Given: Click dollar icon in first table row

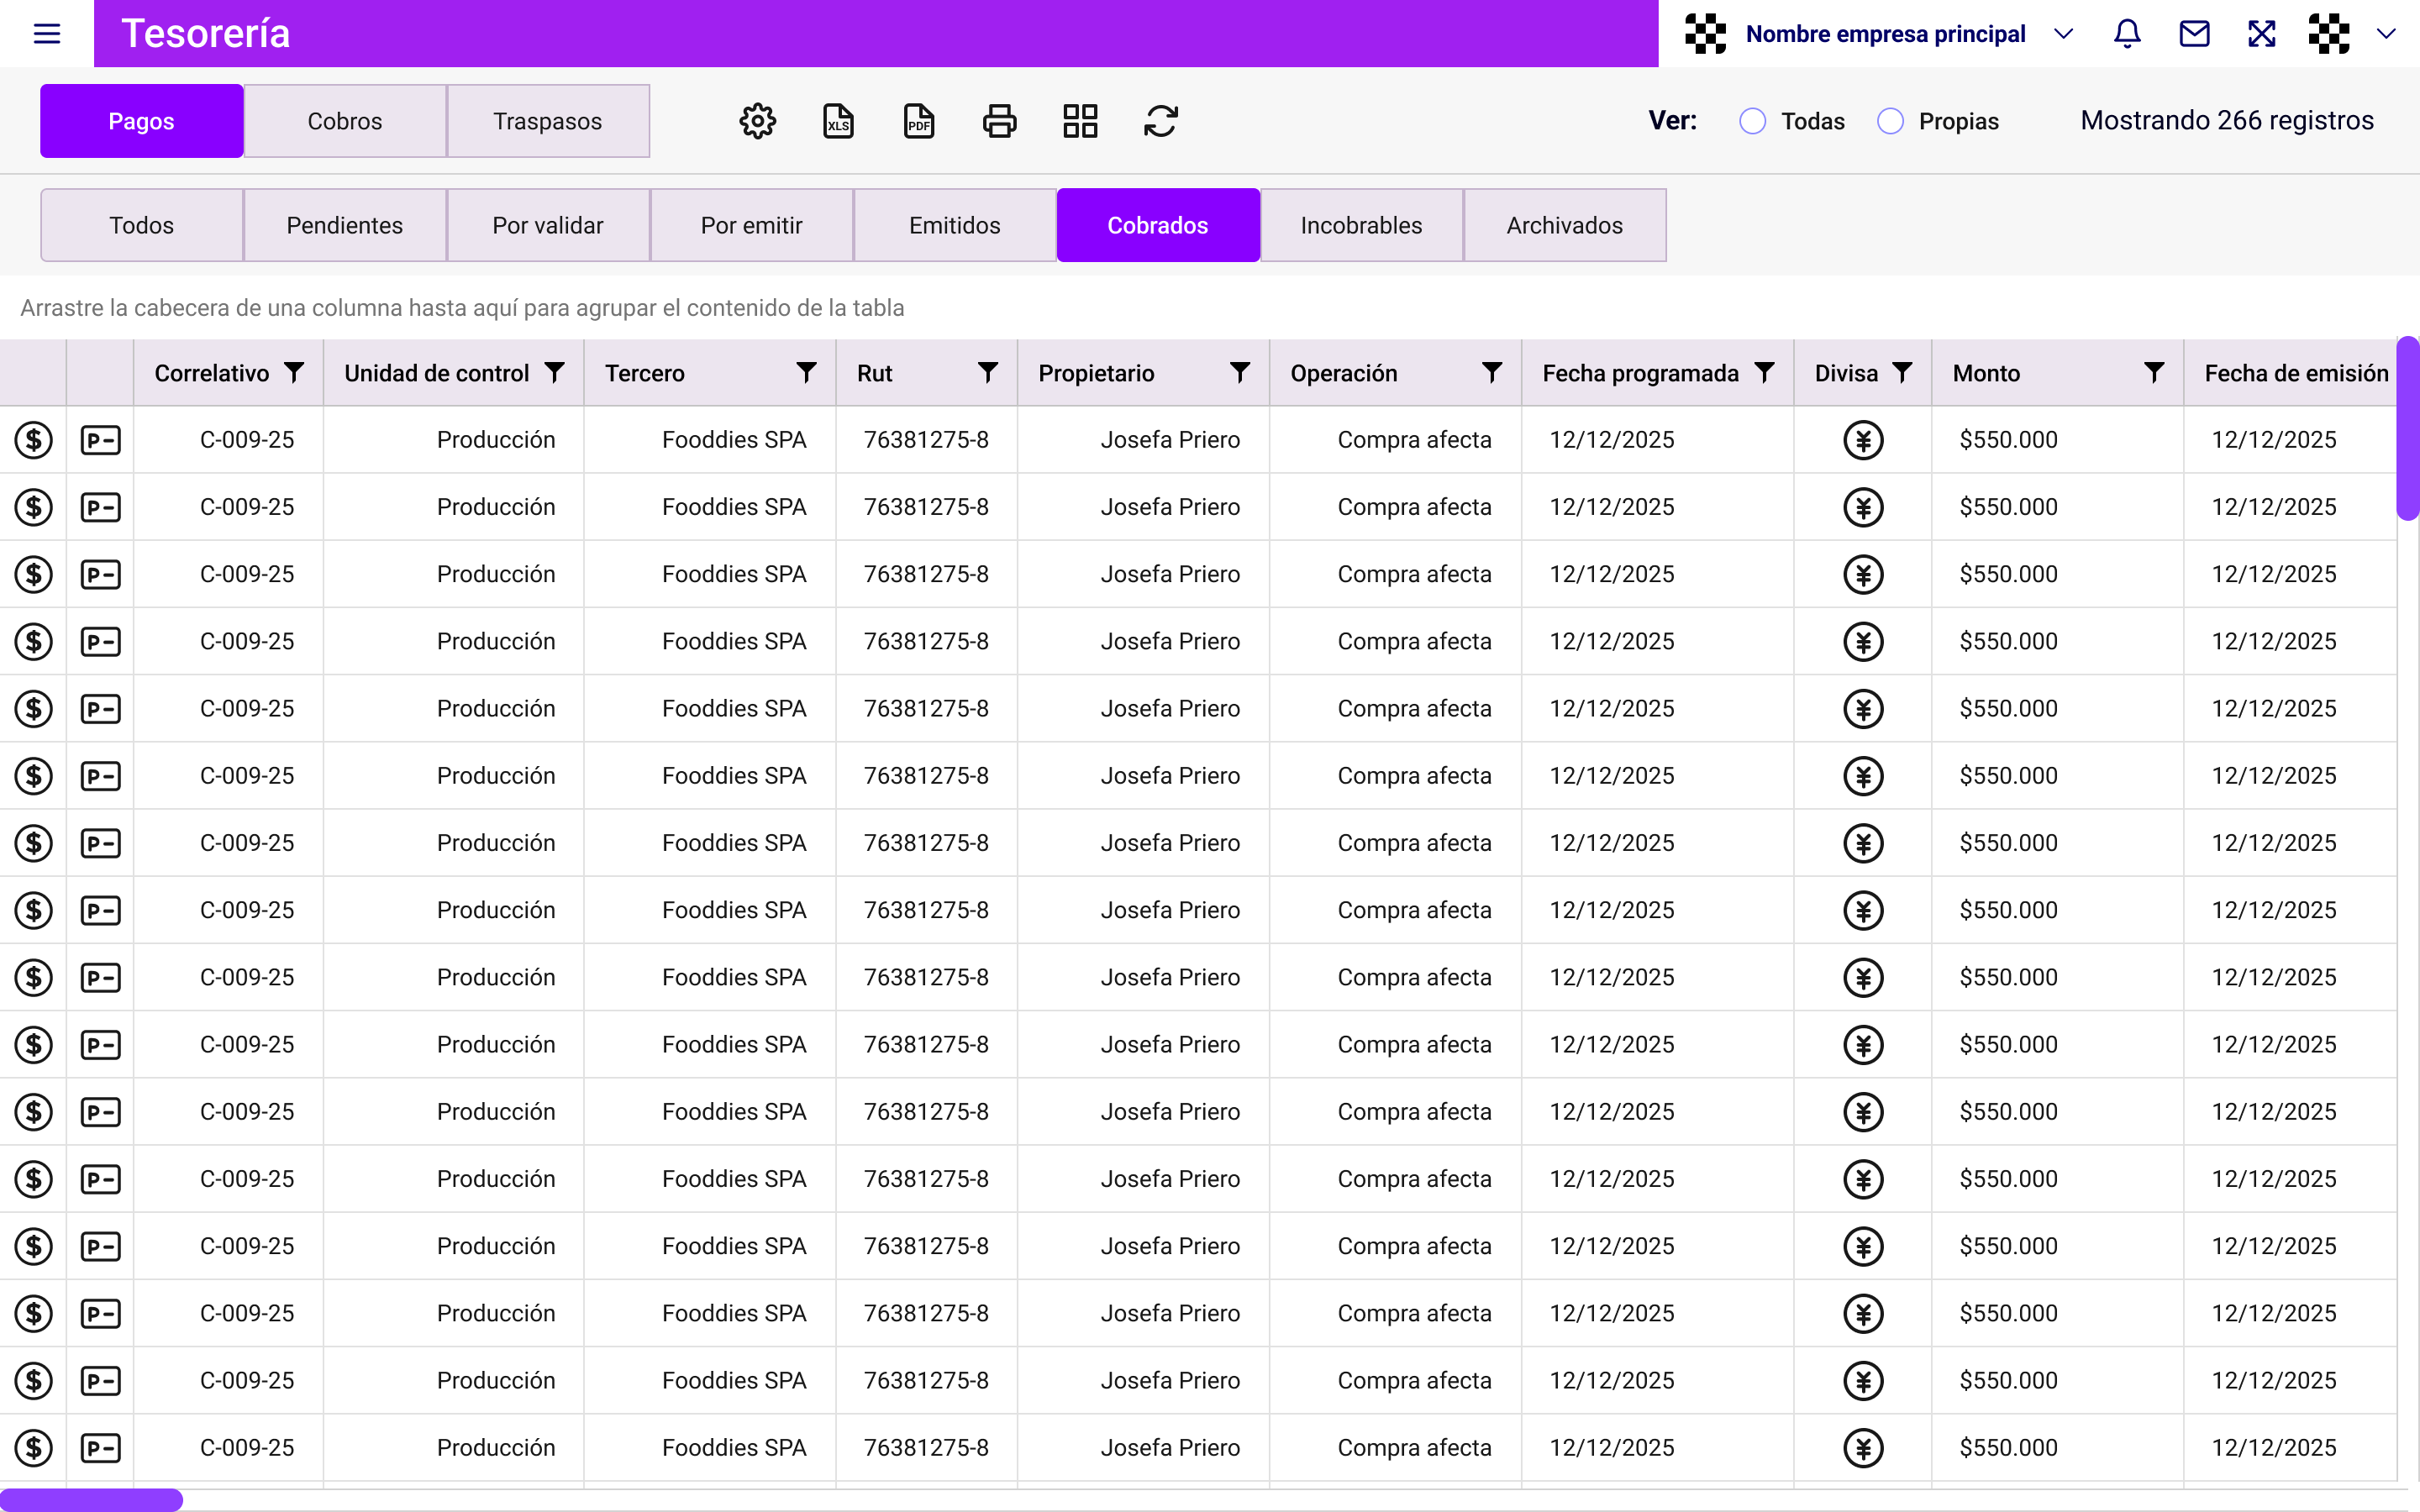Looking at the screenshot, I should pyautogui.click(x=33, y=440).
